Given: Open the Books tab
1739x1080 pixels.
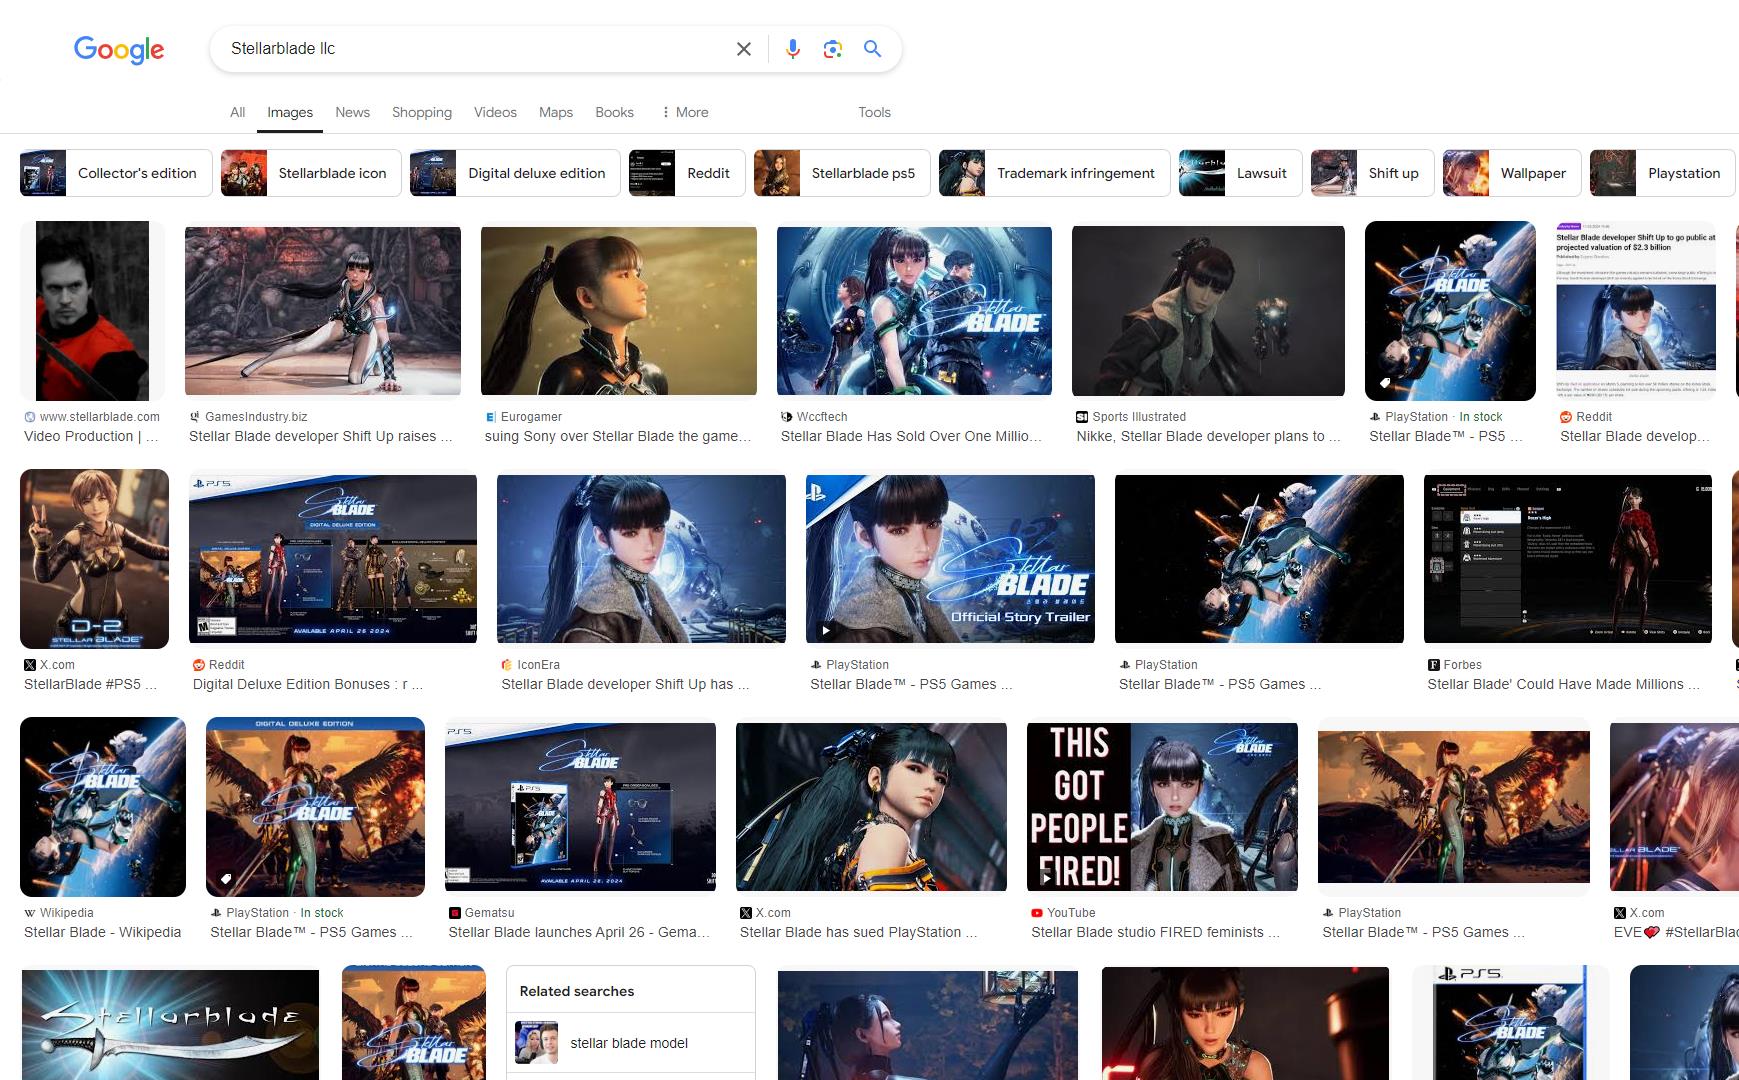Looking at the screenshot, I should 614,112.
